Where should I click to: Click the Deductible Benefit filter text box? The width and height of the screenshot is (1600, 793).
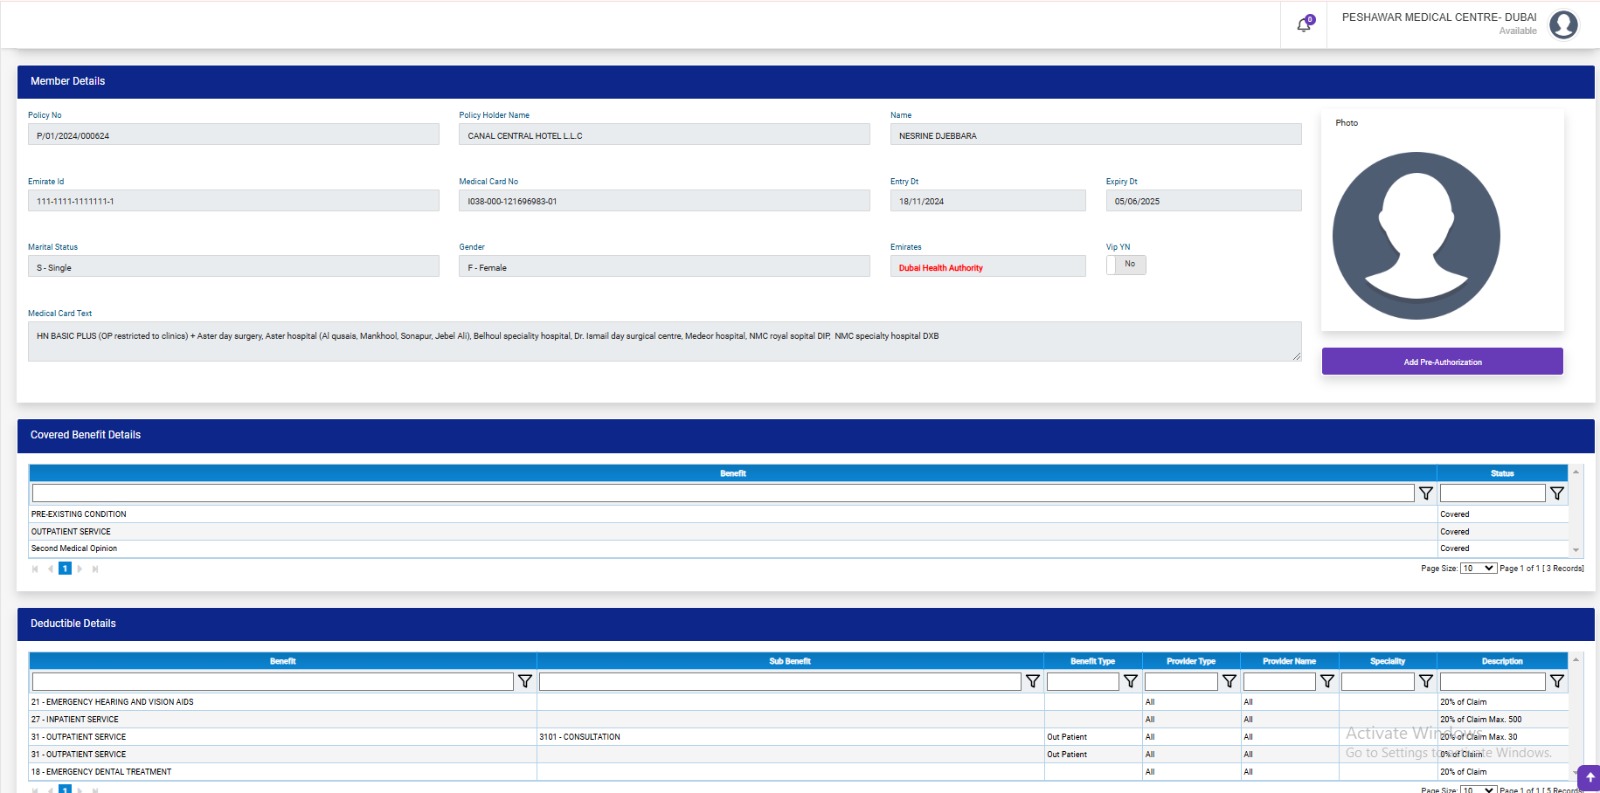[x=272, y=681]
